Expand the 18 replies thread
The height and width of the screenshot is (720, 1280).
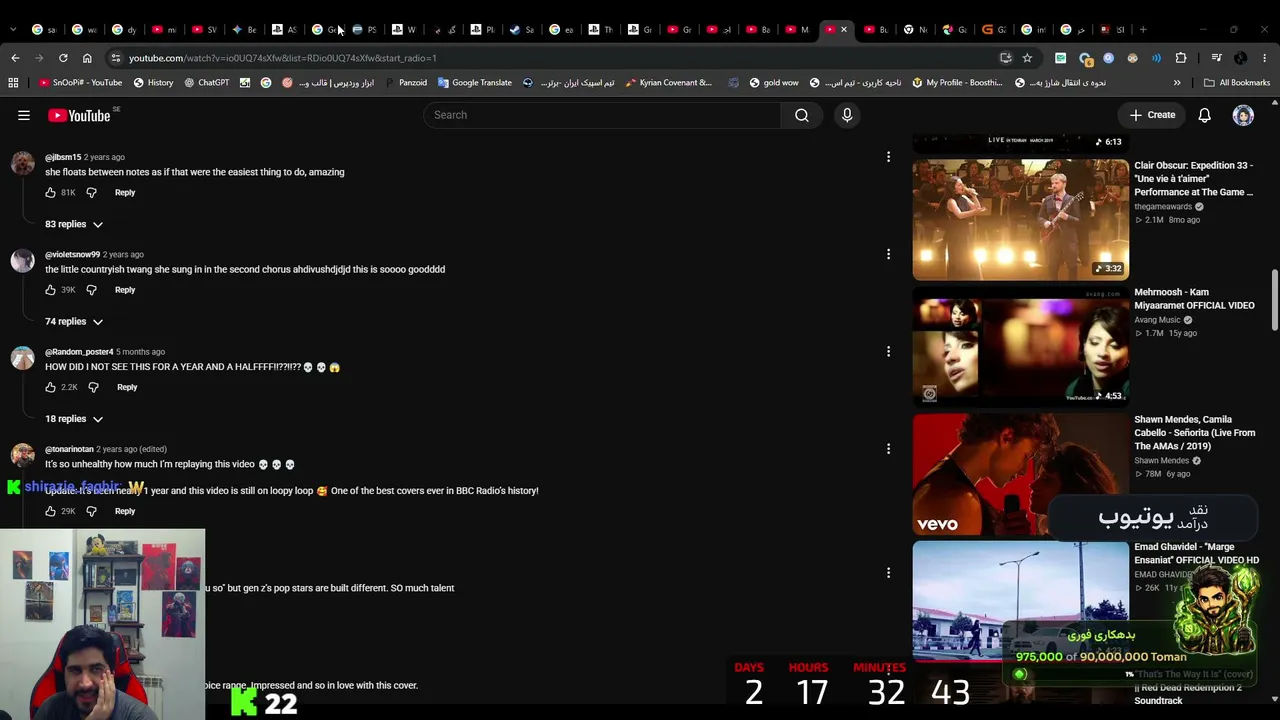(74, 419)
